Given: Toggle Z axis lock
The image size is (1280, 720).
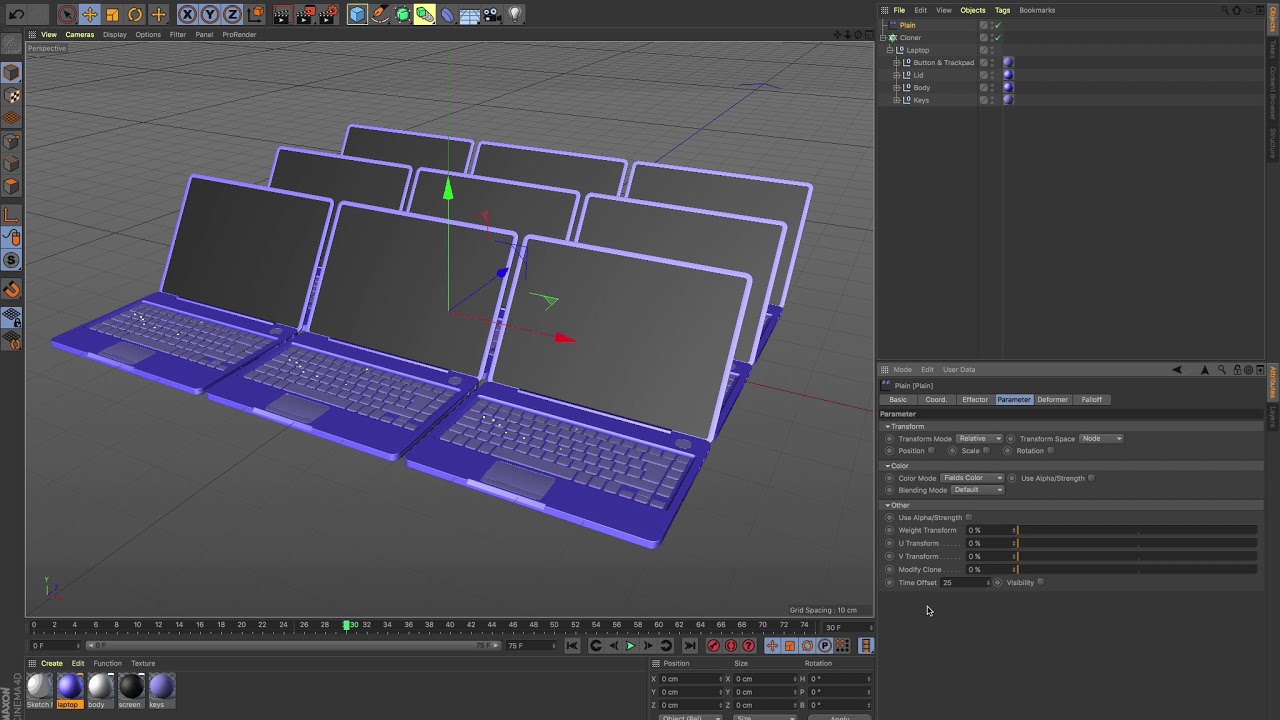Looking at the screenshot, I should (232, 14).
